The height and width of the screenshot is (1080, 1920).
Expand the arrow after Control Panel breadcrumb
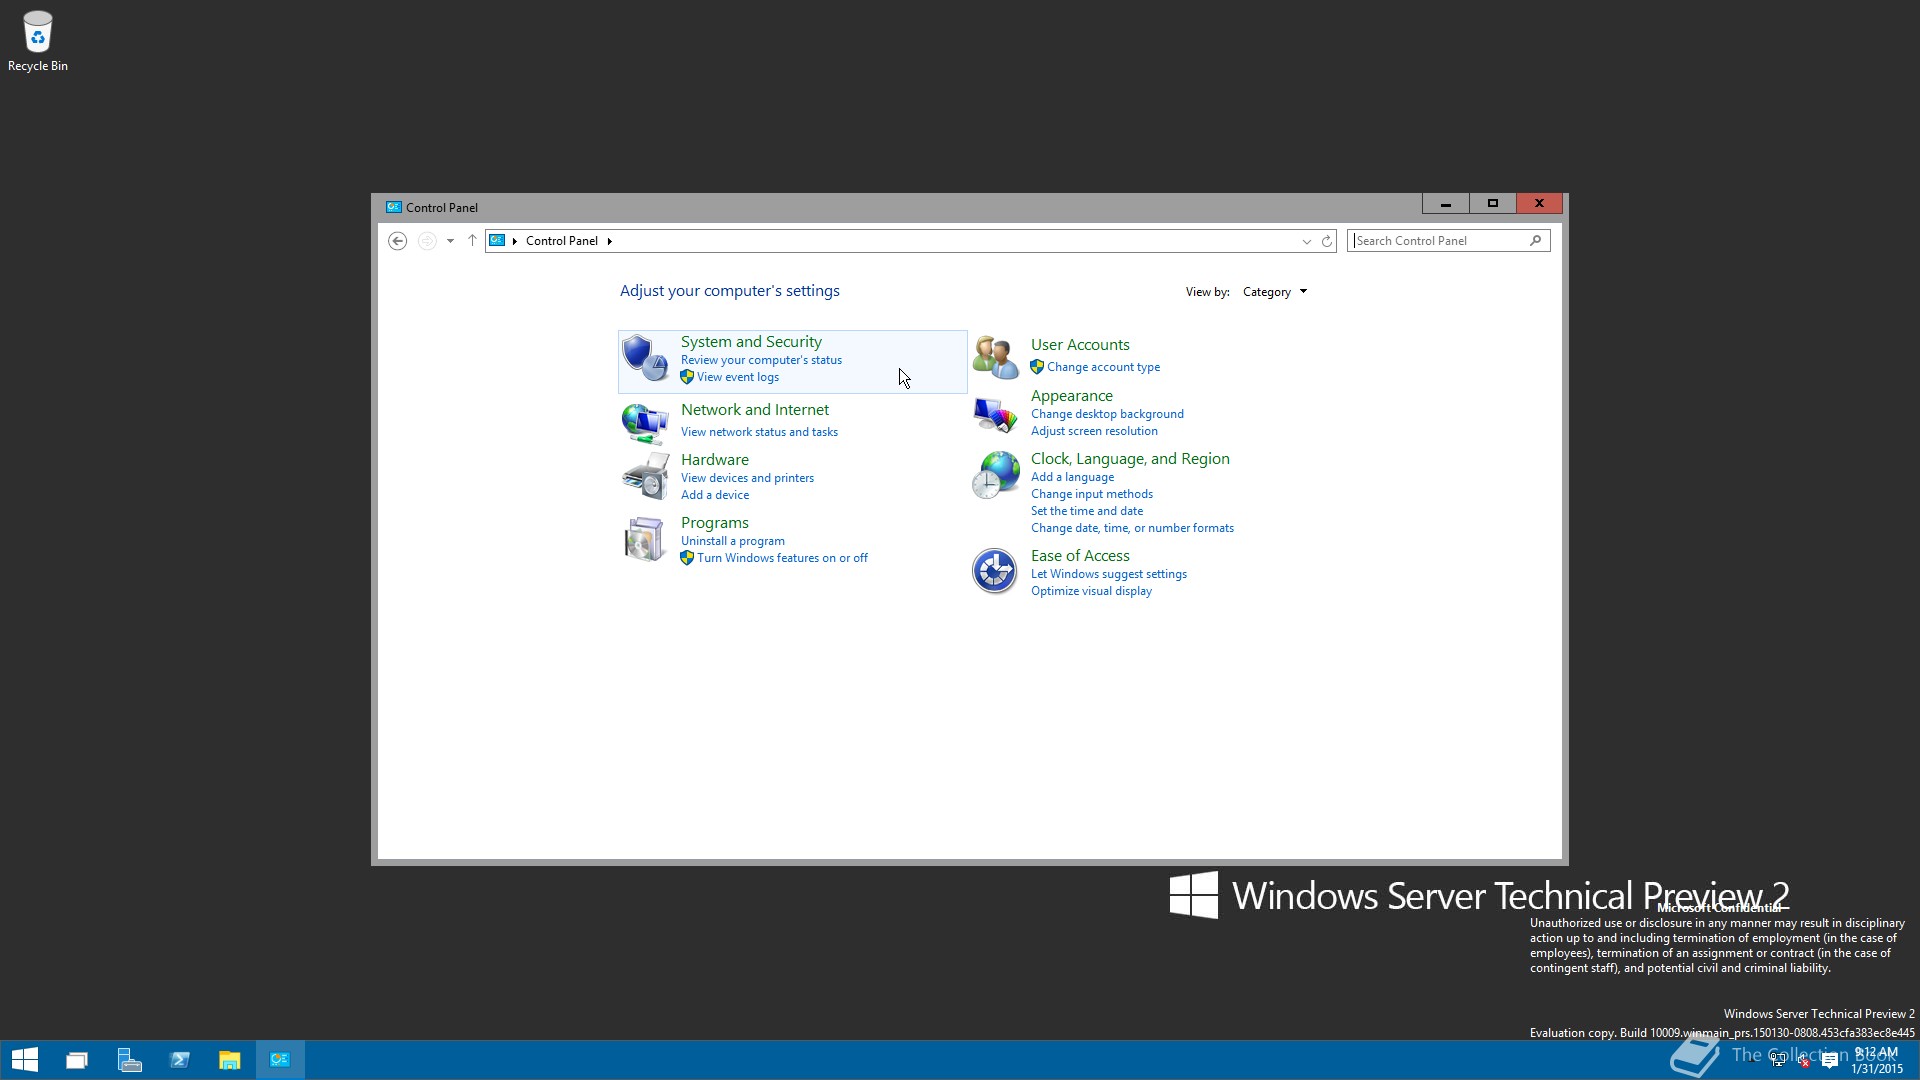pos(609,241)
